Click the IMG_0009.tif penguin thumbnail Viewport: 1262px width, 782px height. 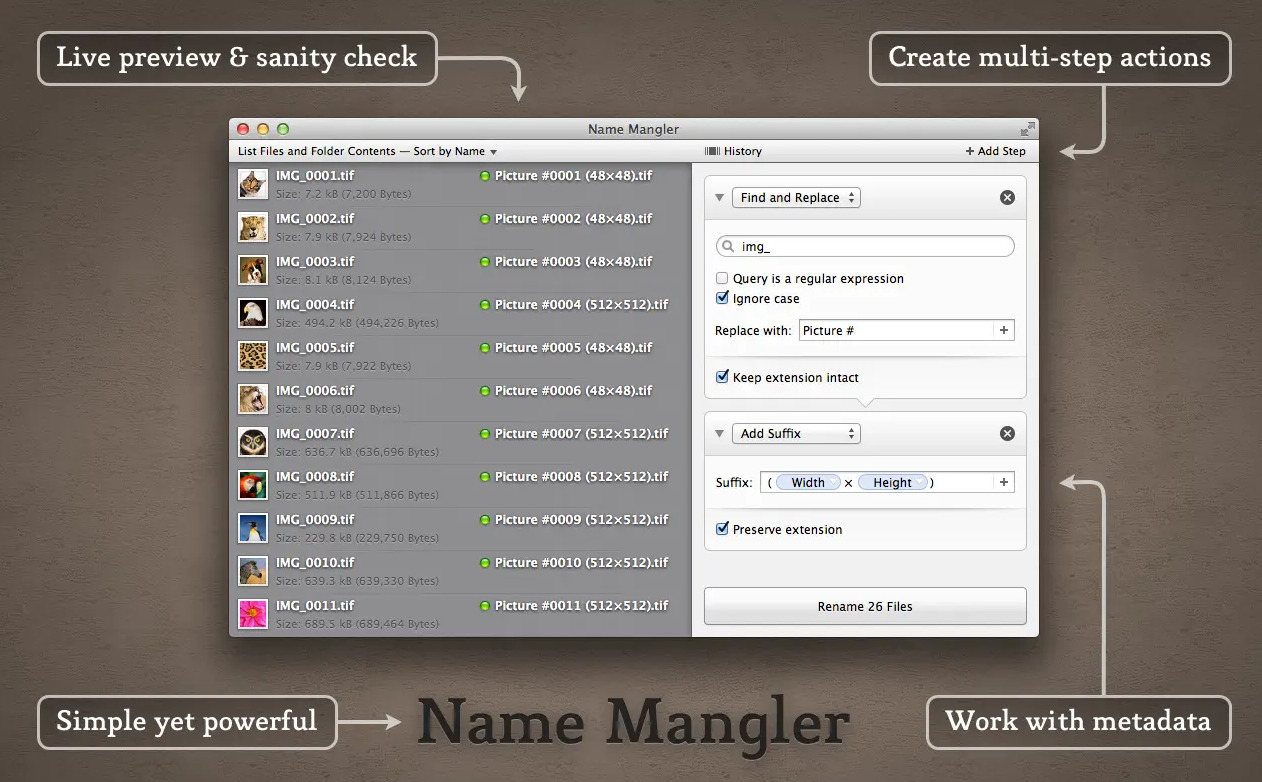252,528
